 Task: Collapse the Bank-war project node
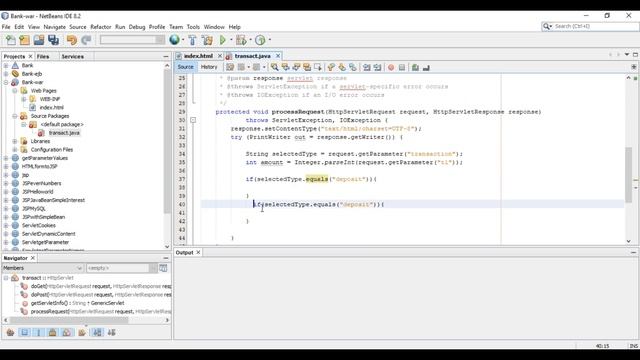(6, 82)
